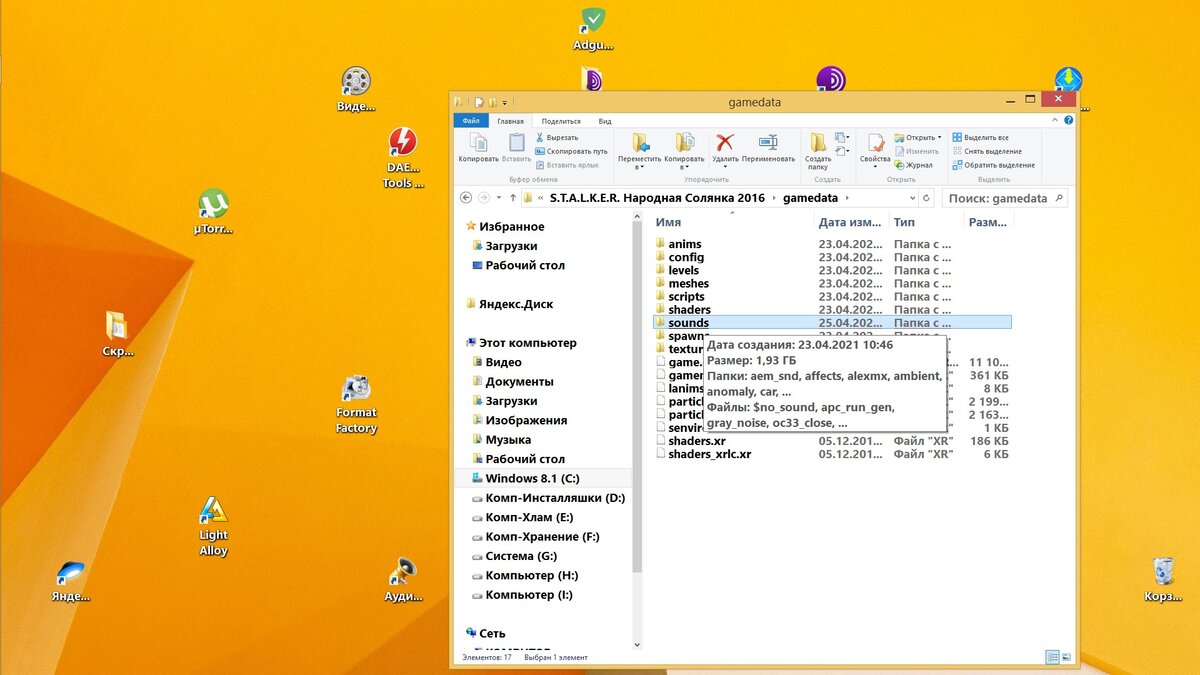Select the meshes folder
The image size is (1200, 675).
[x=688, y=283]
